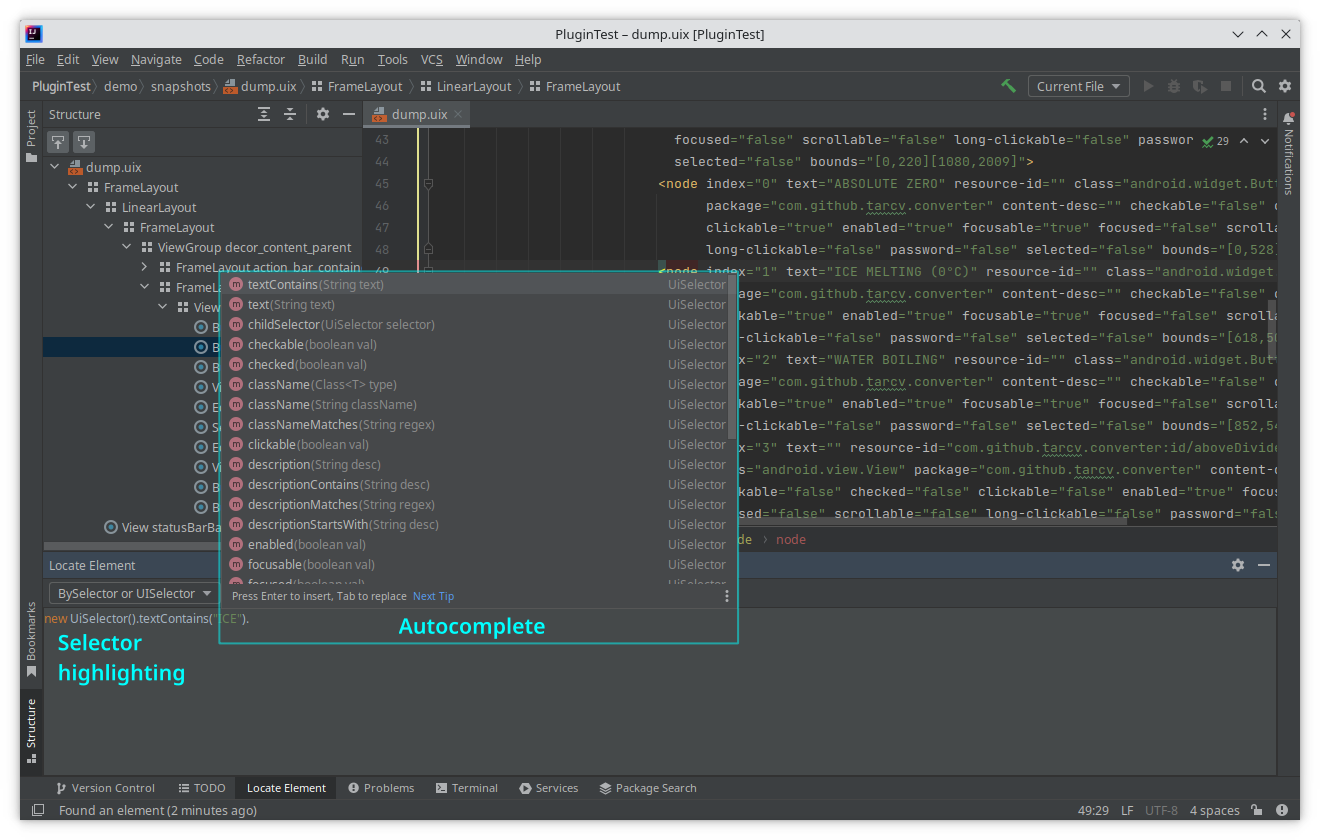The height and width of the screenshot is (840, 1320).
Task: Switch to the Terminal tool tab
Action: click(466, 788)
